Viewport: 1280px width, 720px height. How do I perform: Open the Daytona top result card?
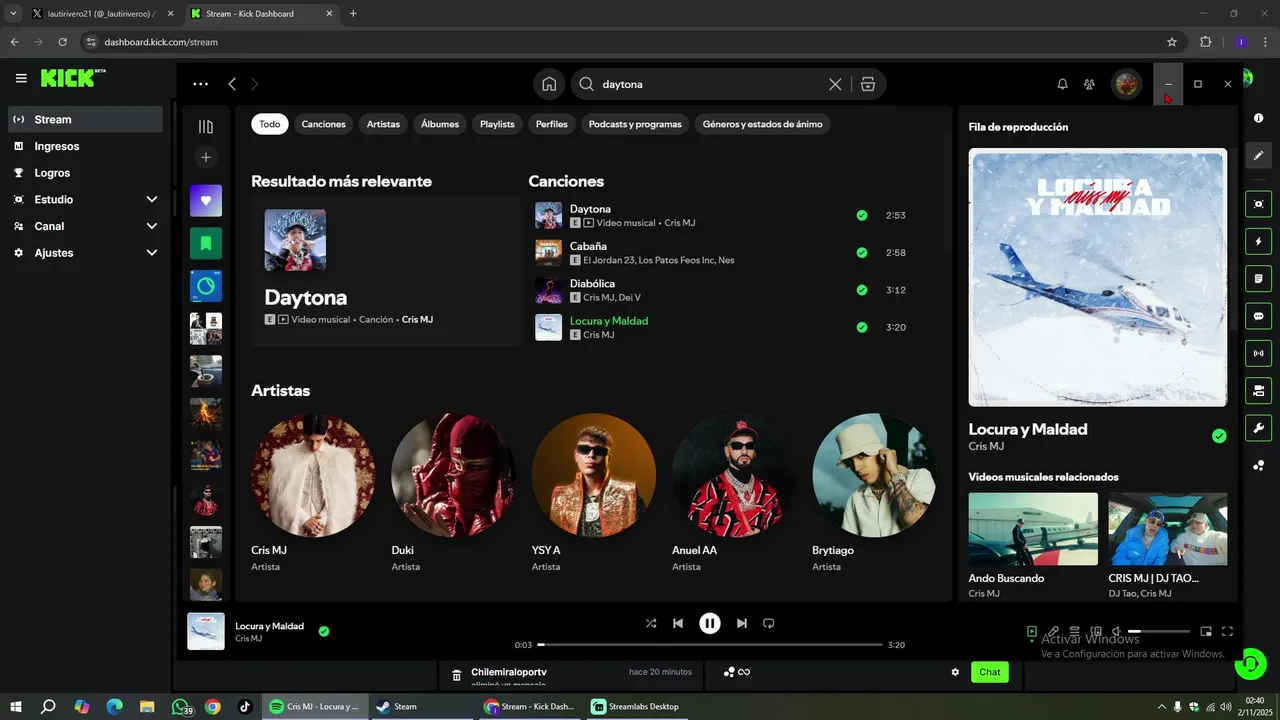pyautogui.click(x=386, y=273)
